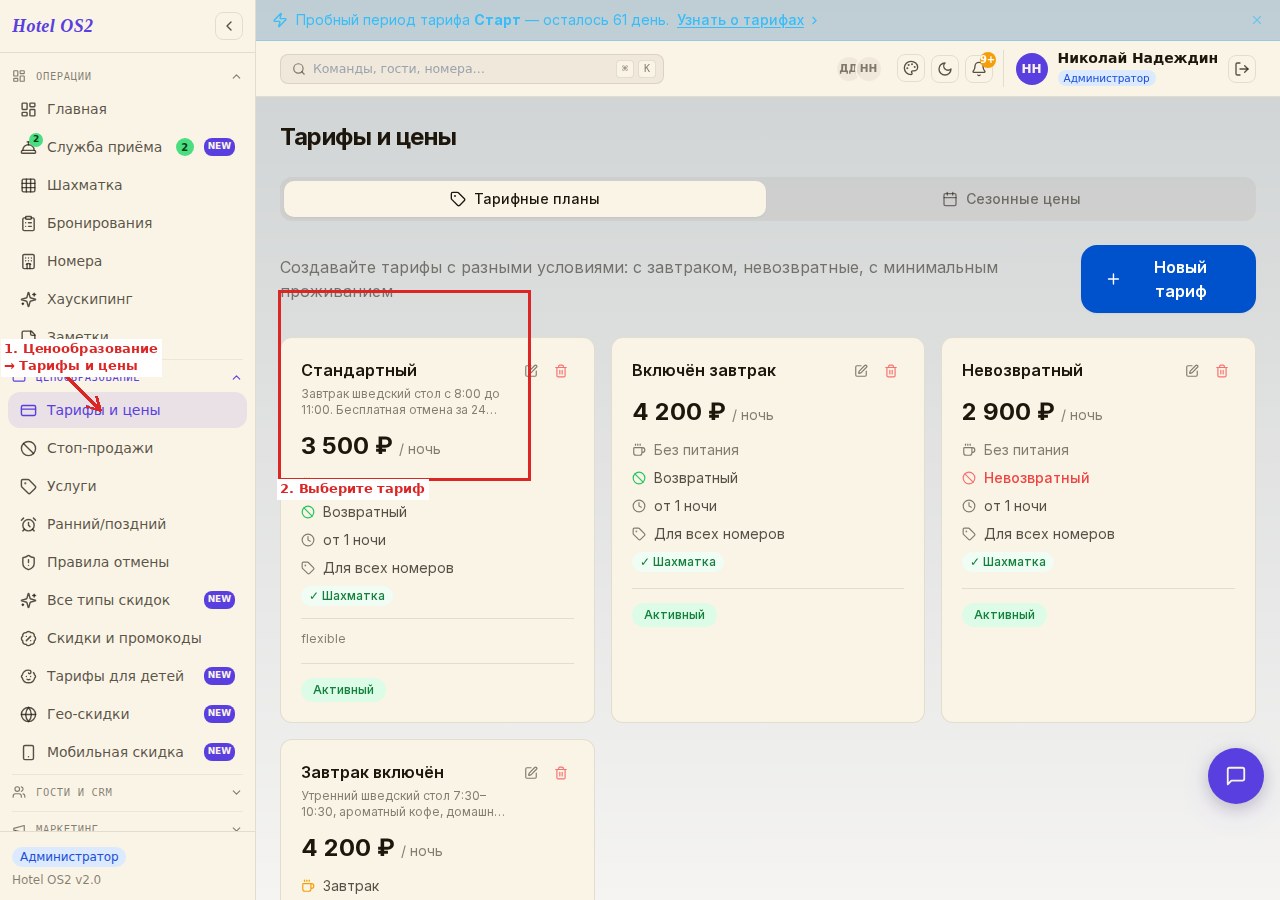Click Завтрак label on Завтрак включён card
Screen dimensions: 1280x900
pyautogui.click(x=351, y=886)
